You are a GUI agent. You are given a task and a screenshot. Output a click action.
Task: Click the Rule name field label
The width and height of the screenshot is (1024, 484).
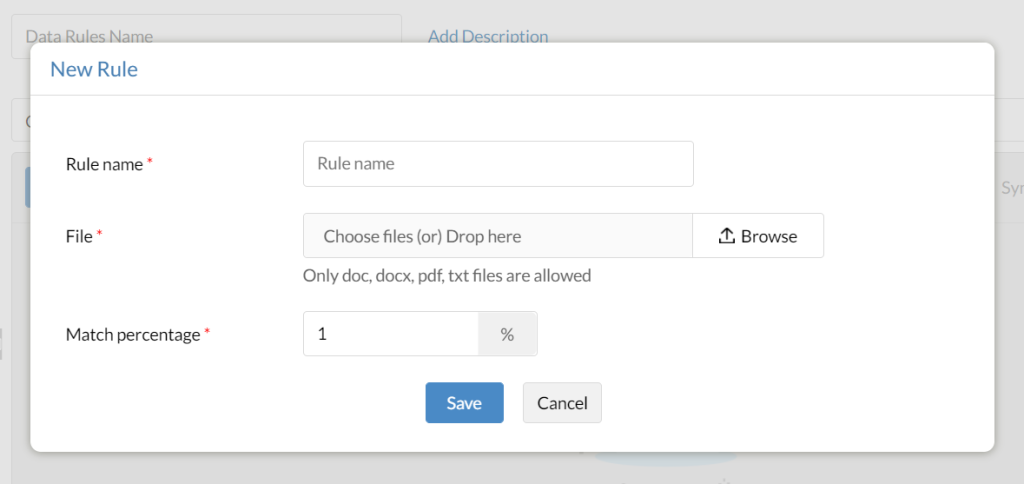click(x=104, y=164)
